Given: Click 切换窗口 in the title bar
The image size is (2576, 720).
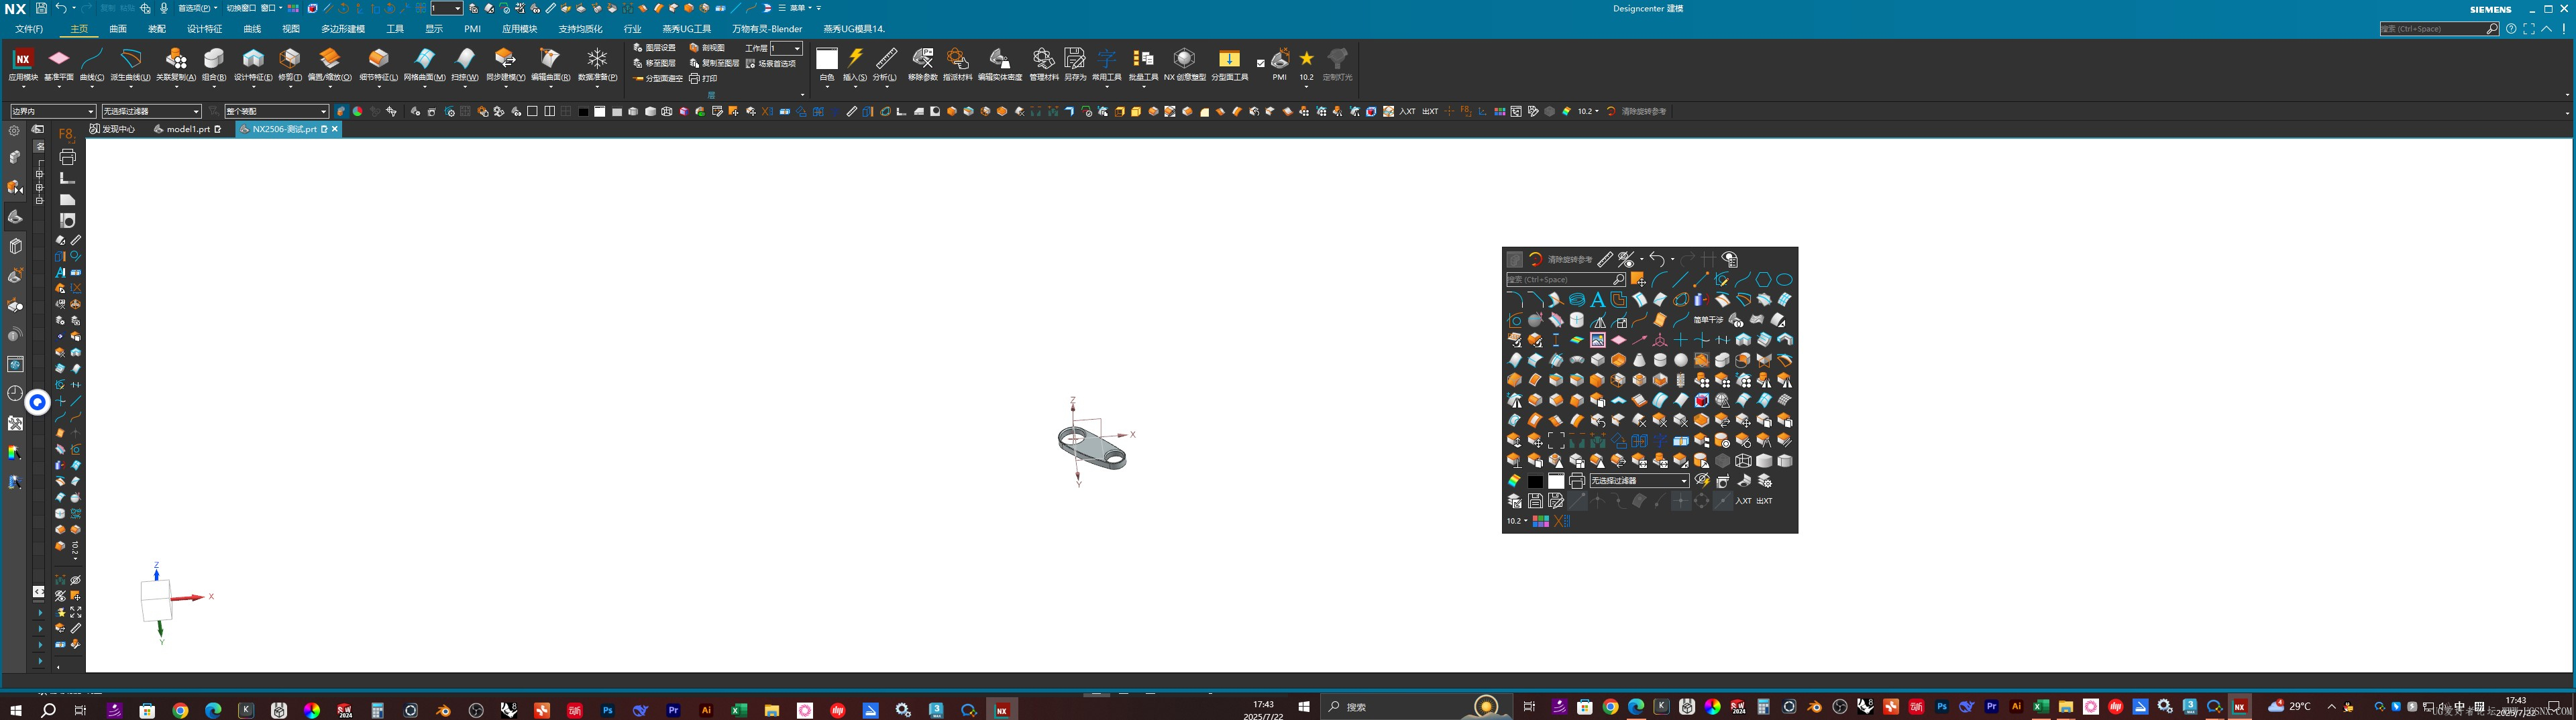Looking at the screenshot, I should click(241, 8).
